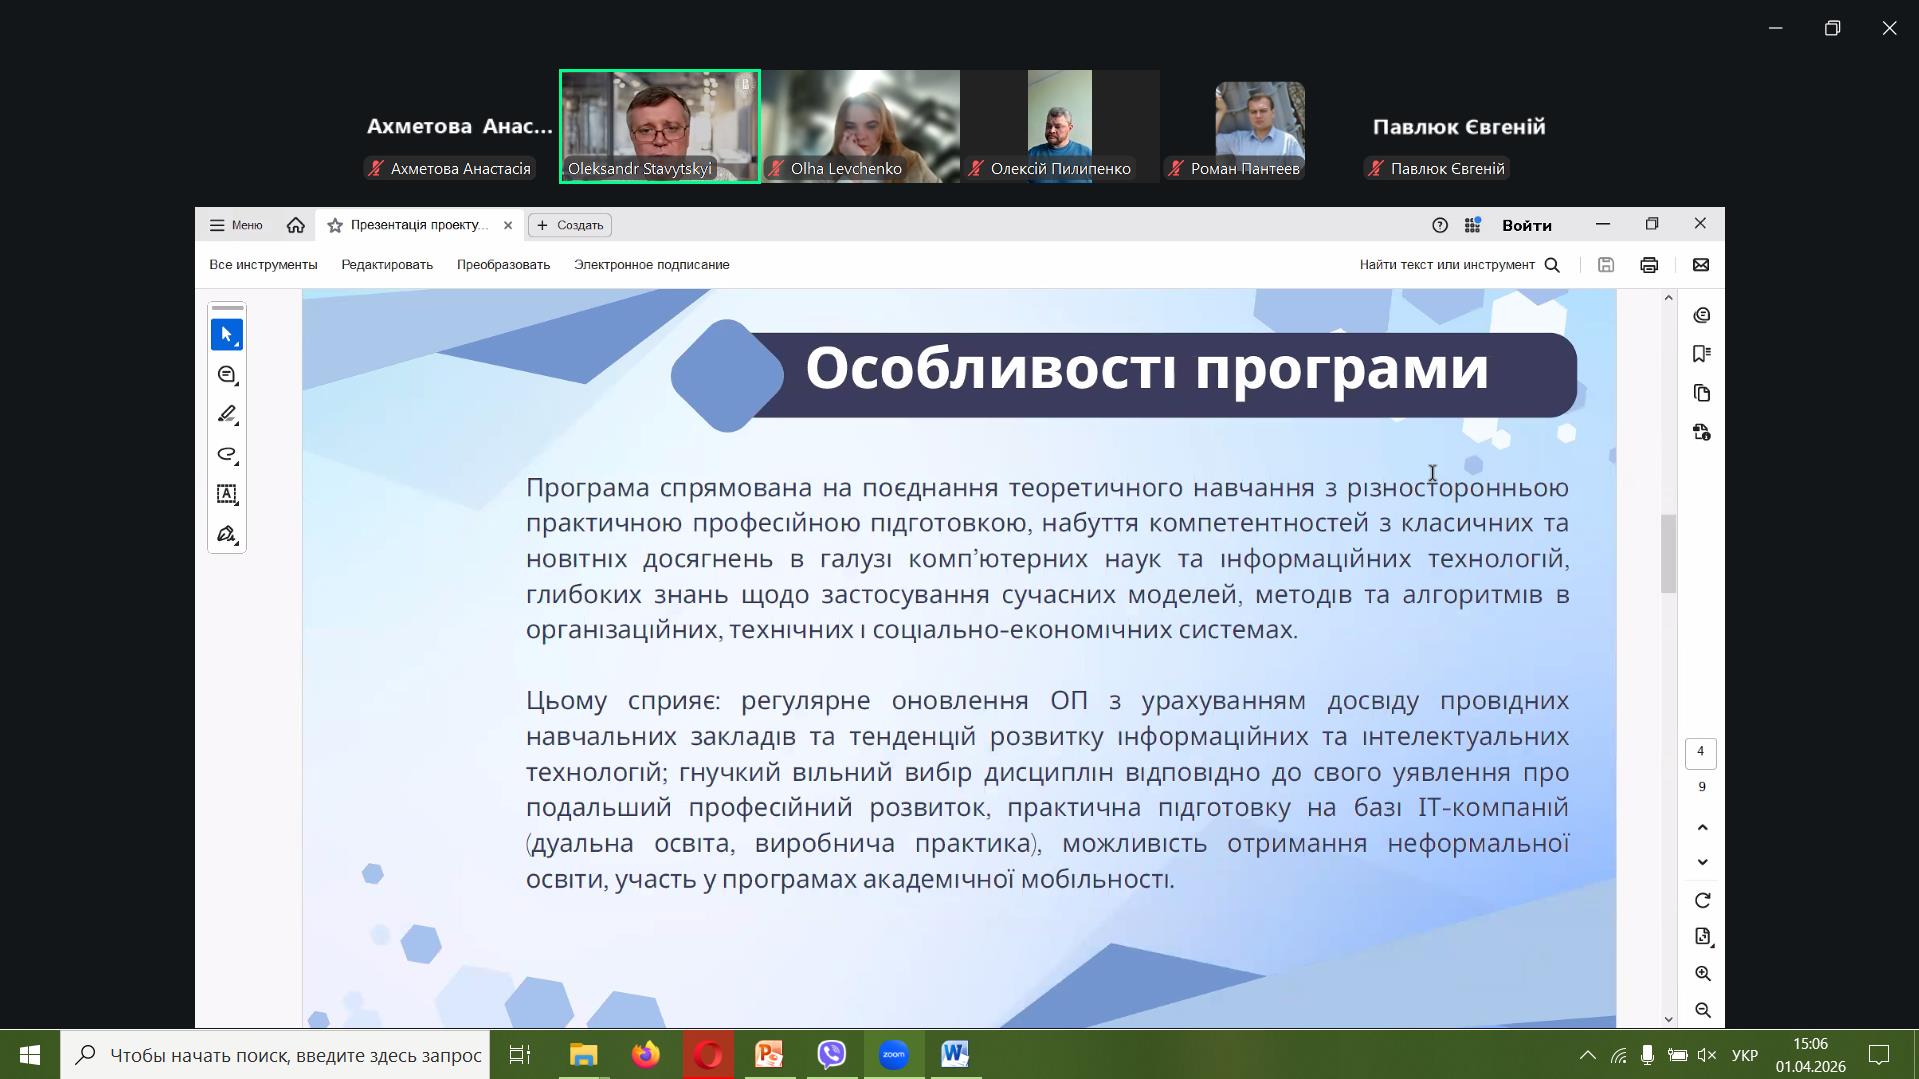Click the print document icon
The image size is (1919, 1079).
coord(1649,265)
